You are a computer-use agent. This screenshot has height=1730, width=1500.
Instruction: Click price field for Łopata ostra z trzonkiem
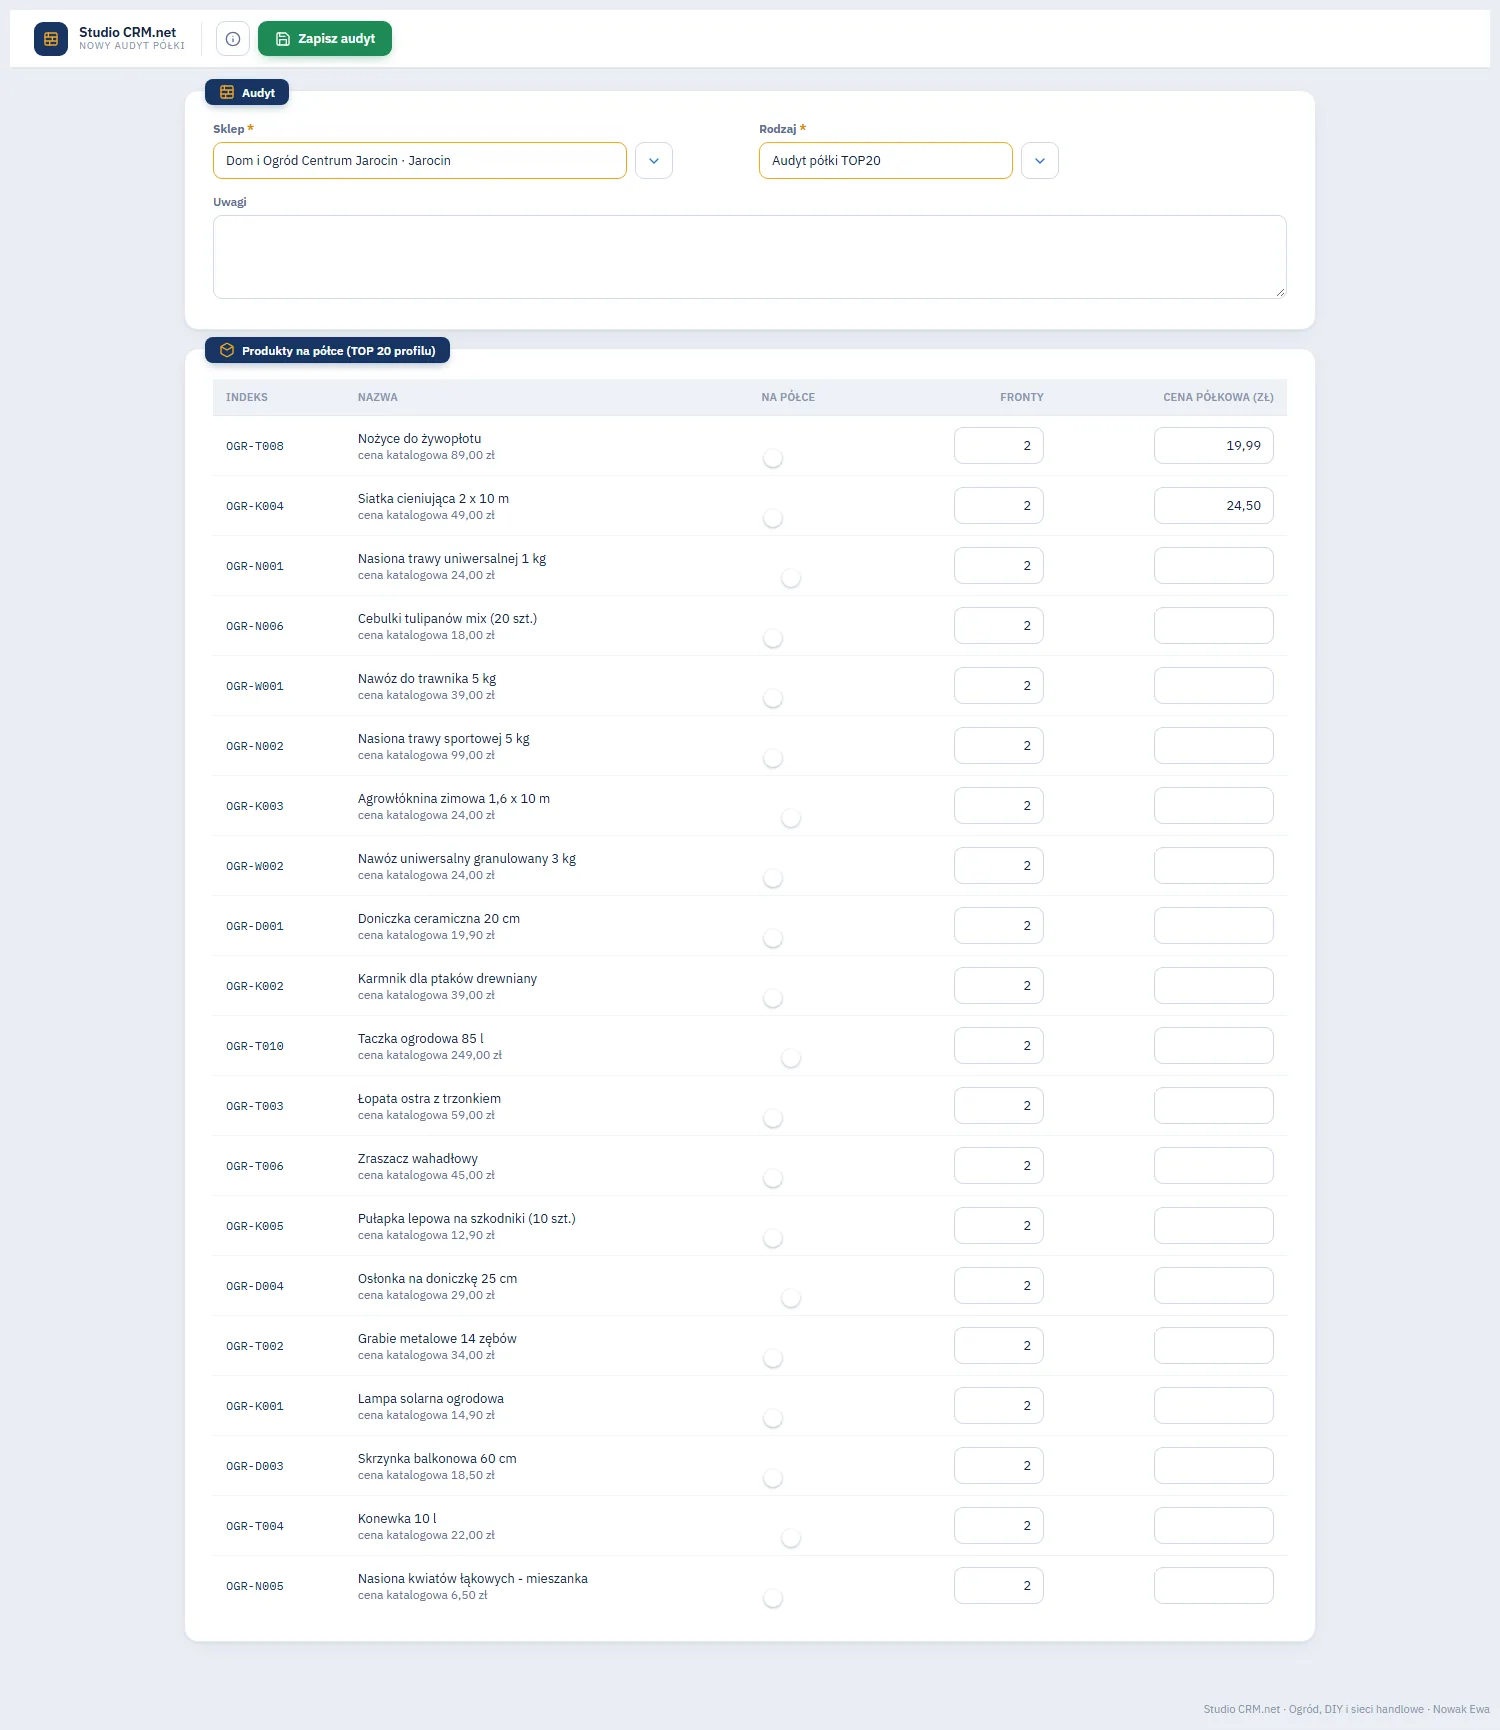(1214, 1106)
